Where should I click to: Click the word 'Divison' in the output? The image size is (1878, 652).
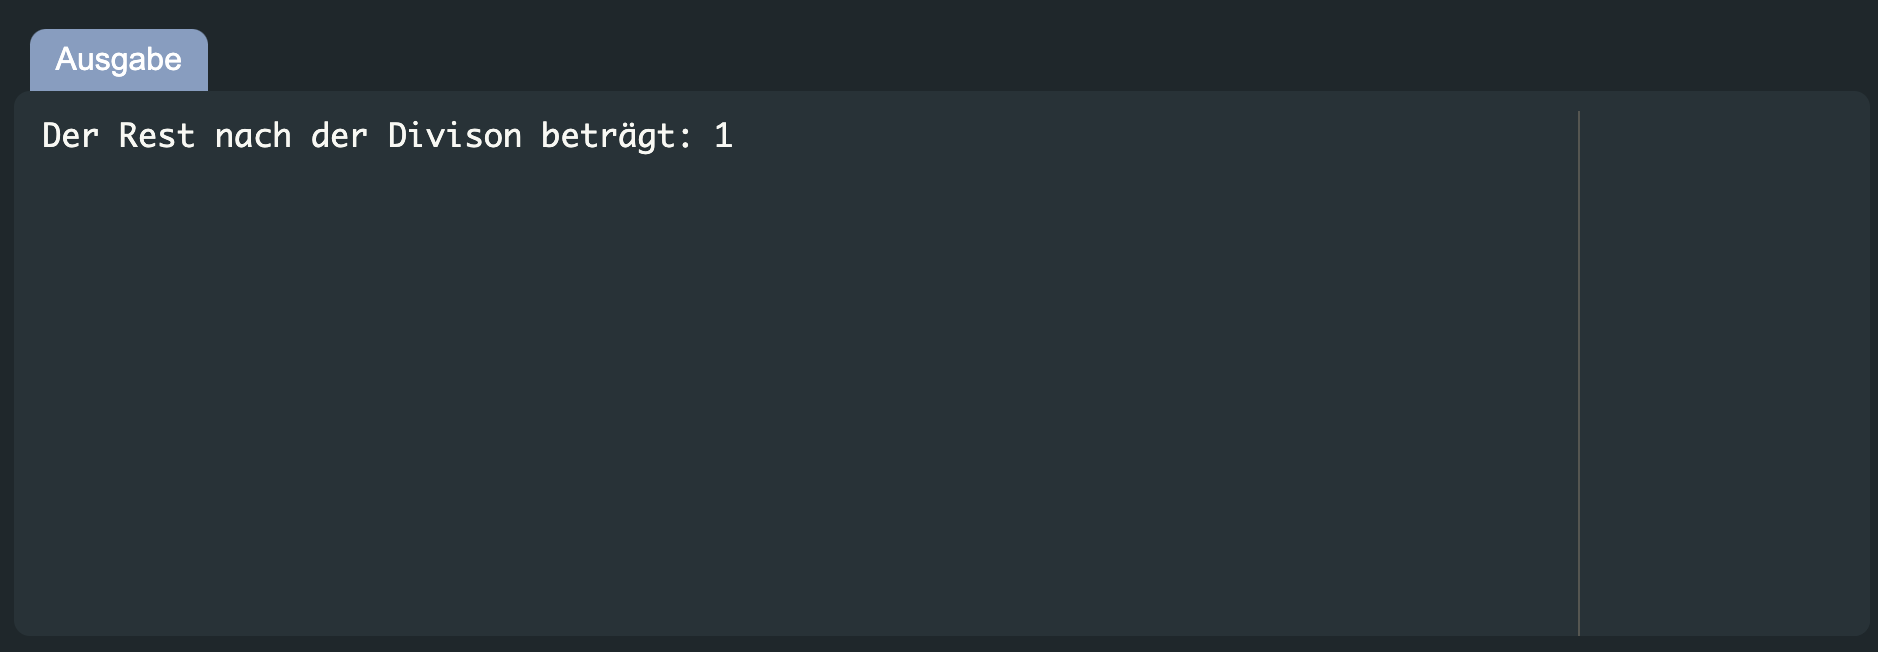(455, 136)
